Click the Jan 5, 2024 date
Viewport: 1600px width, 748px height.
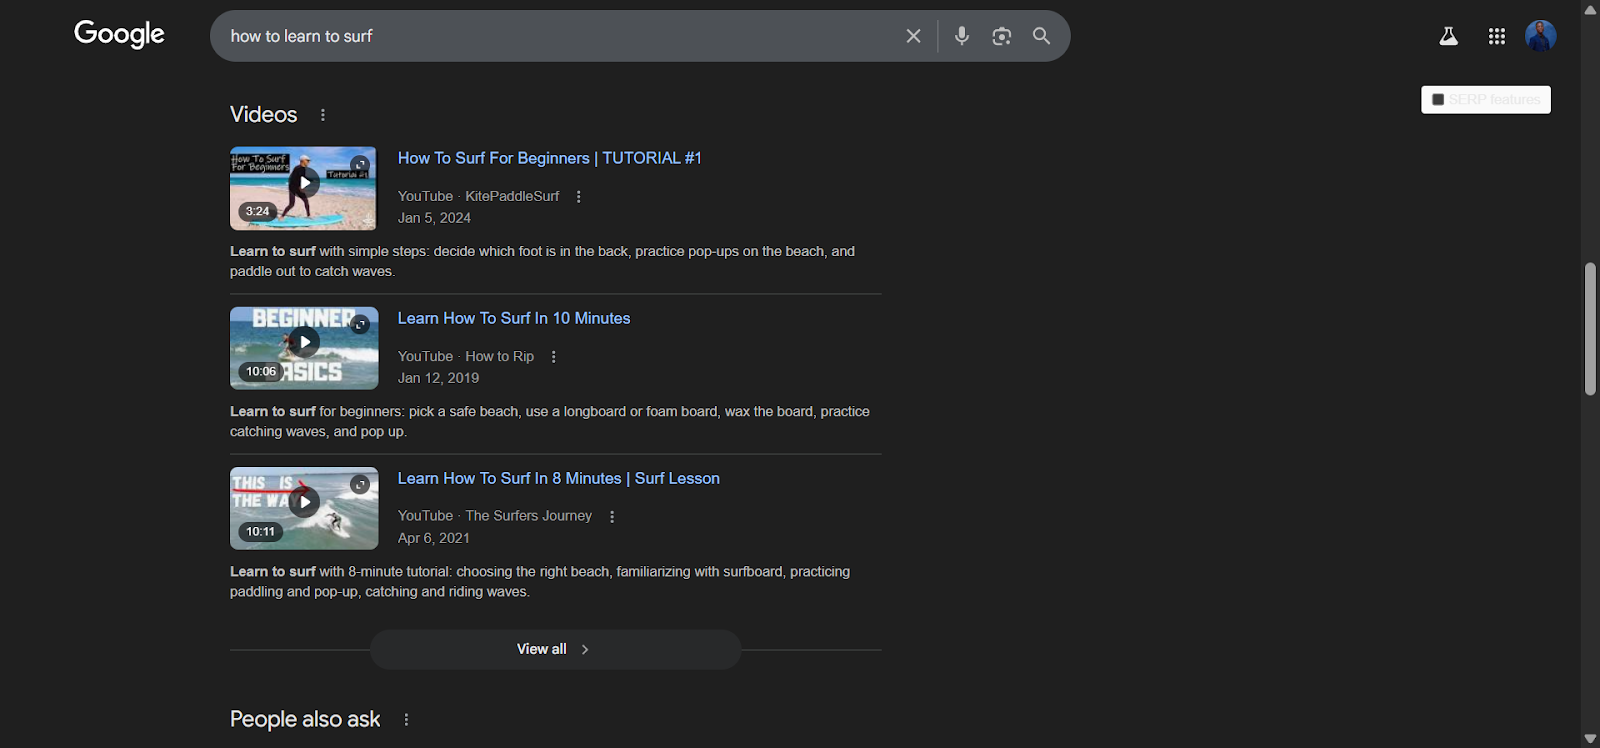(434, 218)
